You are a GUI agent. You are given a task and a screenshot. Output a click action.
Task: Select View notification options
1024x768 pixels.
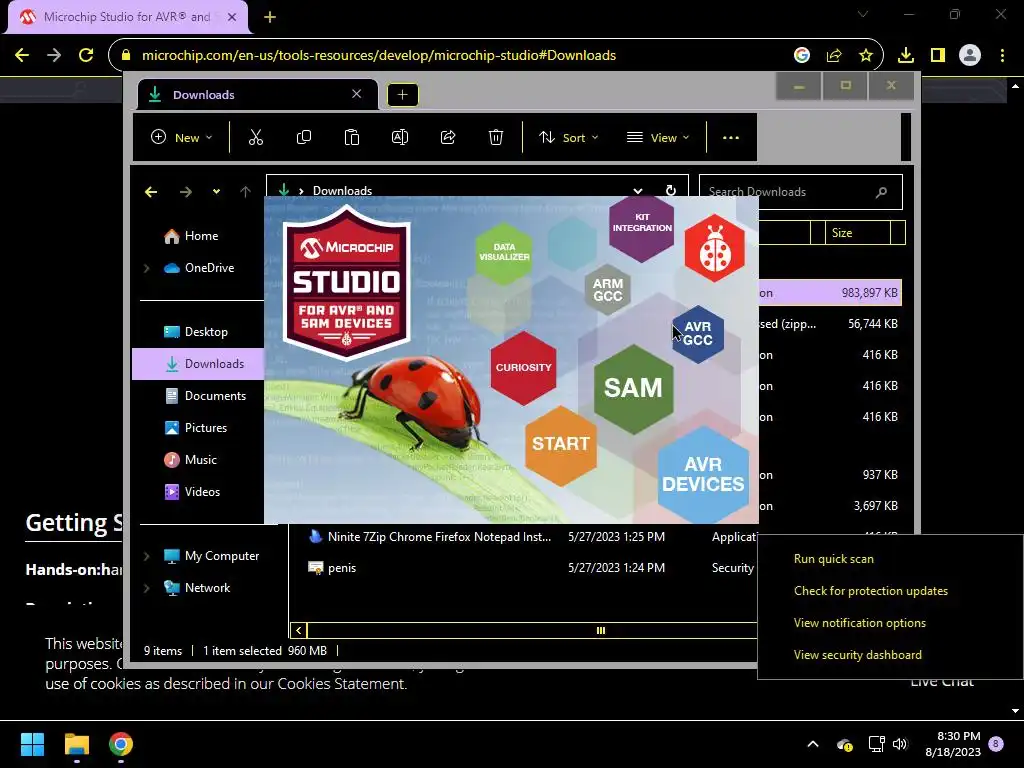pyautogui.click(x=859, y=623)
